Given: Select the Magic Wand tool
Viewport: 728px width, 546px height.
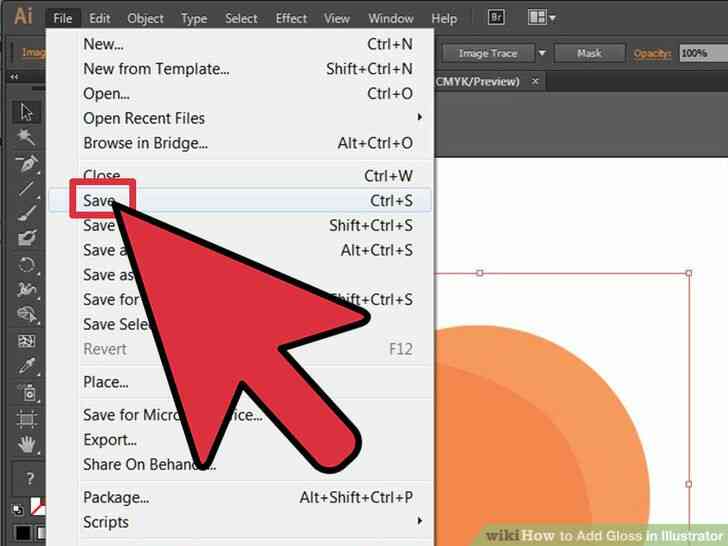Looking at the screenshot, I should (26, 137).
